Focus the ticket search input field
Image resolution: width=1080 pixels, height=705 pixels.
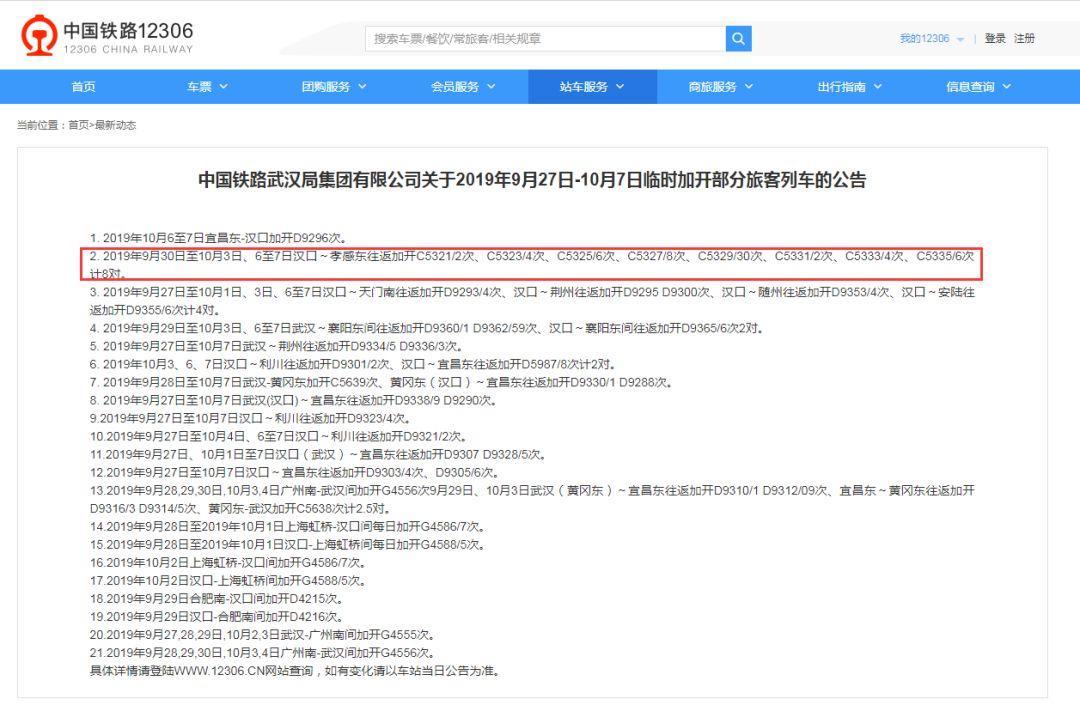545,38
